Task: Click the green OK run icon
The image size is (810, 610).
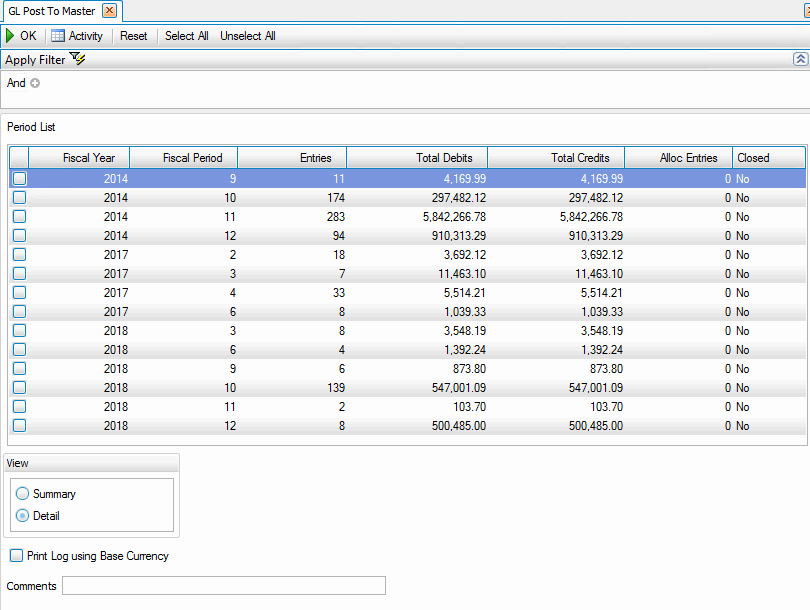Action: (10, 36)
